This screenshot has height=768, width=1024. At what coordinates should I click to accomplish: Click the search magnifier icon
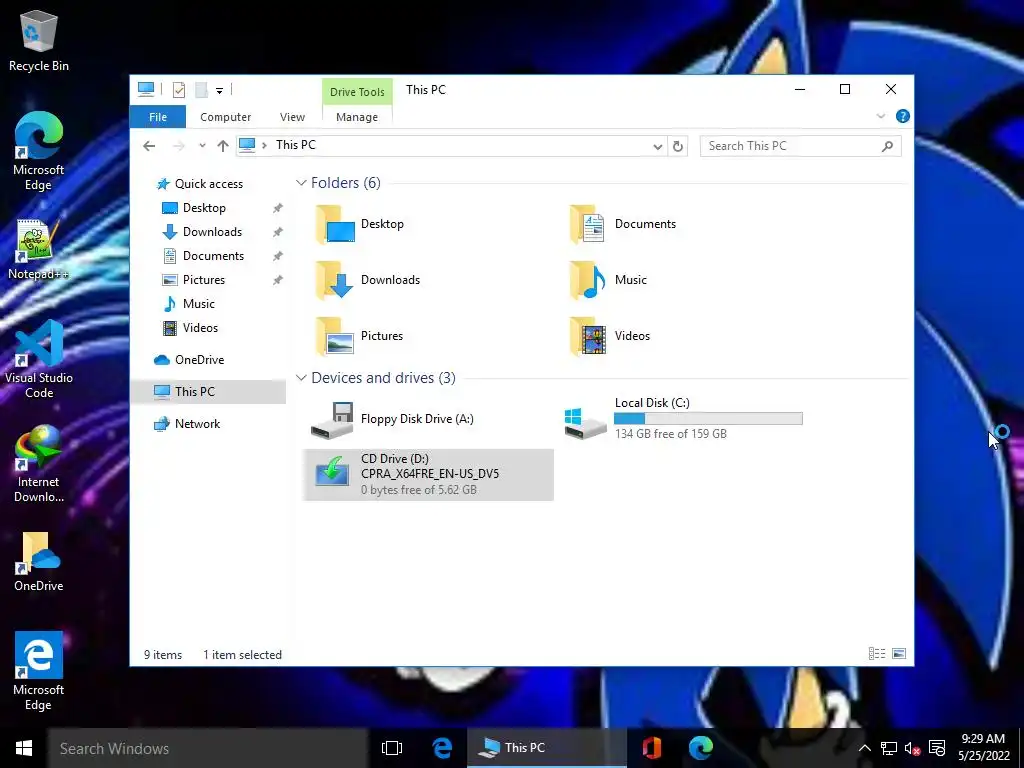(887, 146)
